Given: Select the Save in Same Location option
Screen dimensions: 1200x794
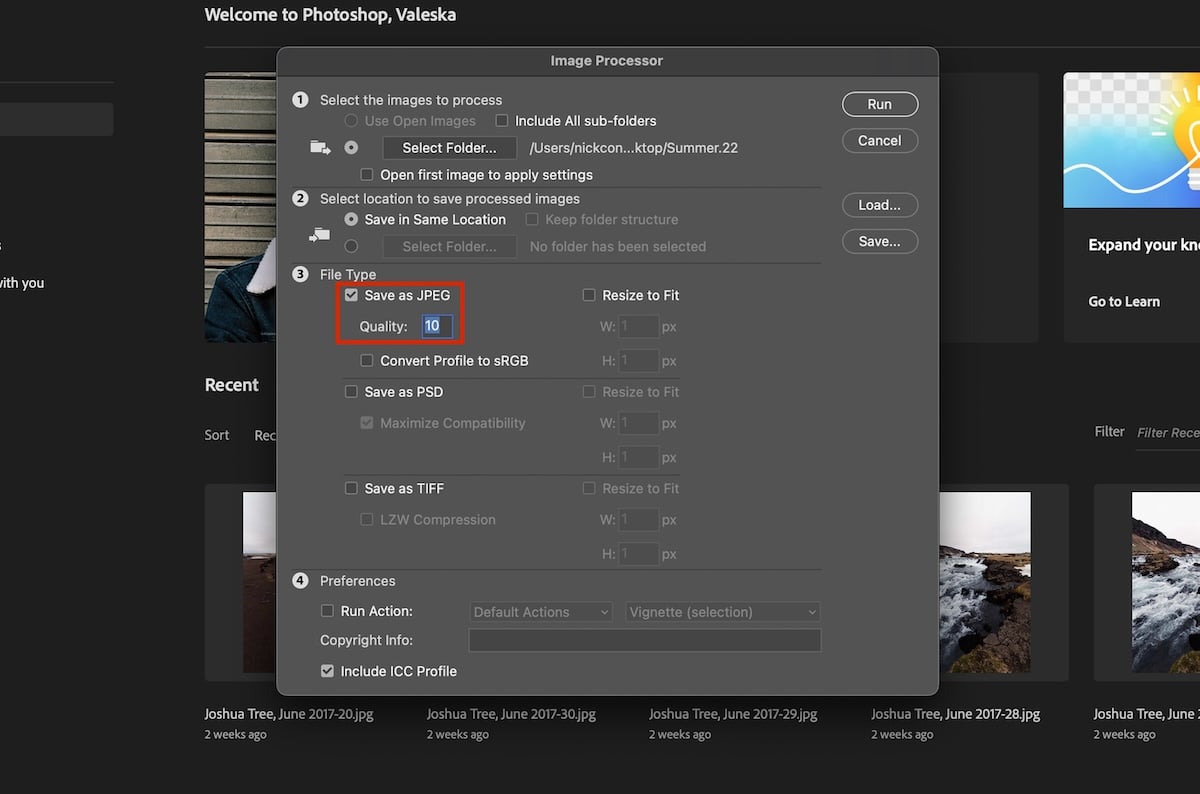Looking at the screenshot, I should point(351,219).
